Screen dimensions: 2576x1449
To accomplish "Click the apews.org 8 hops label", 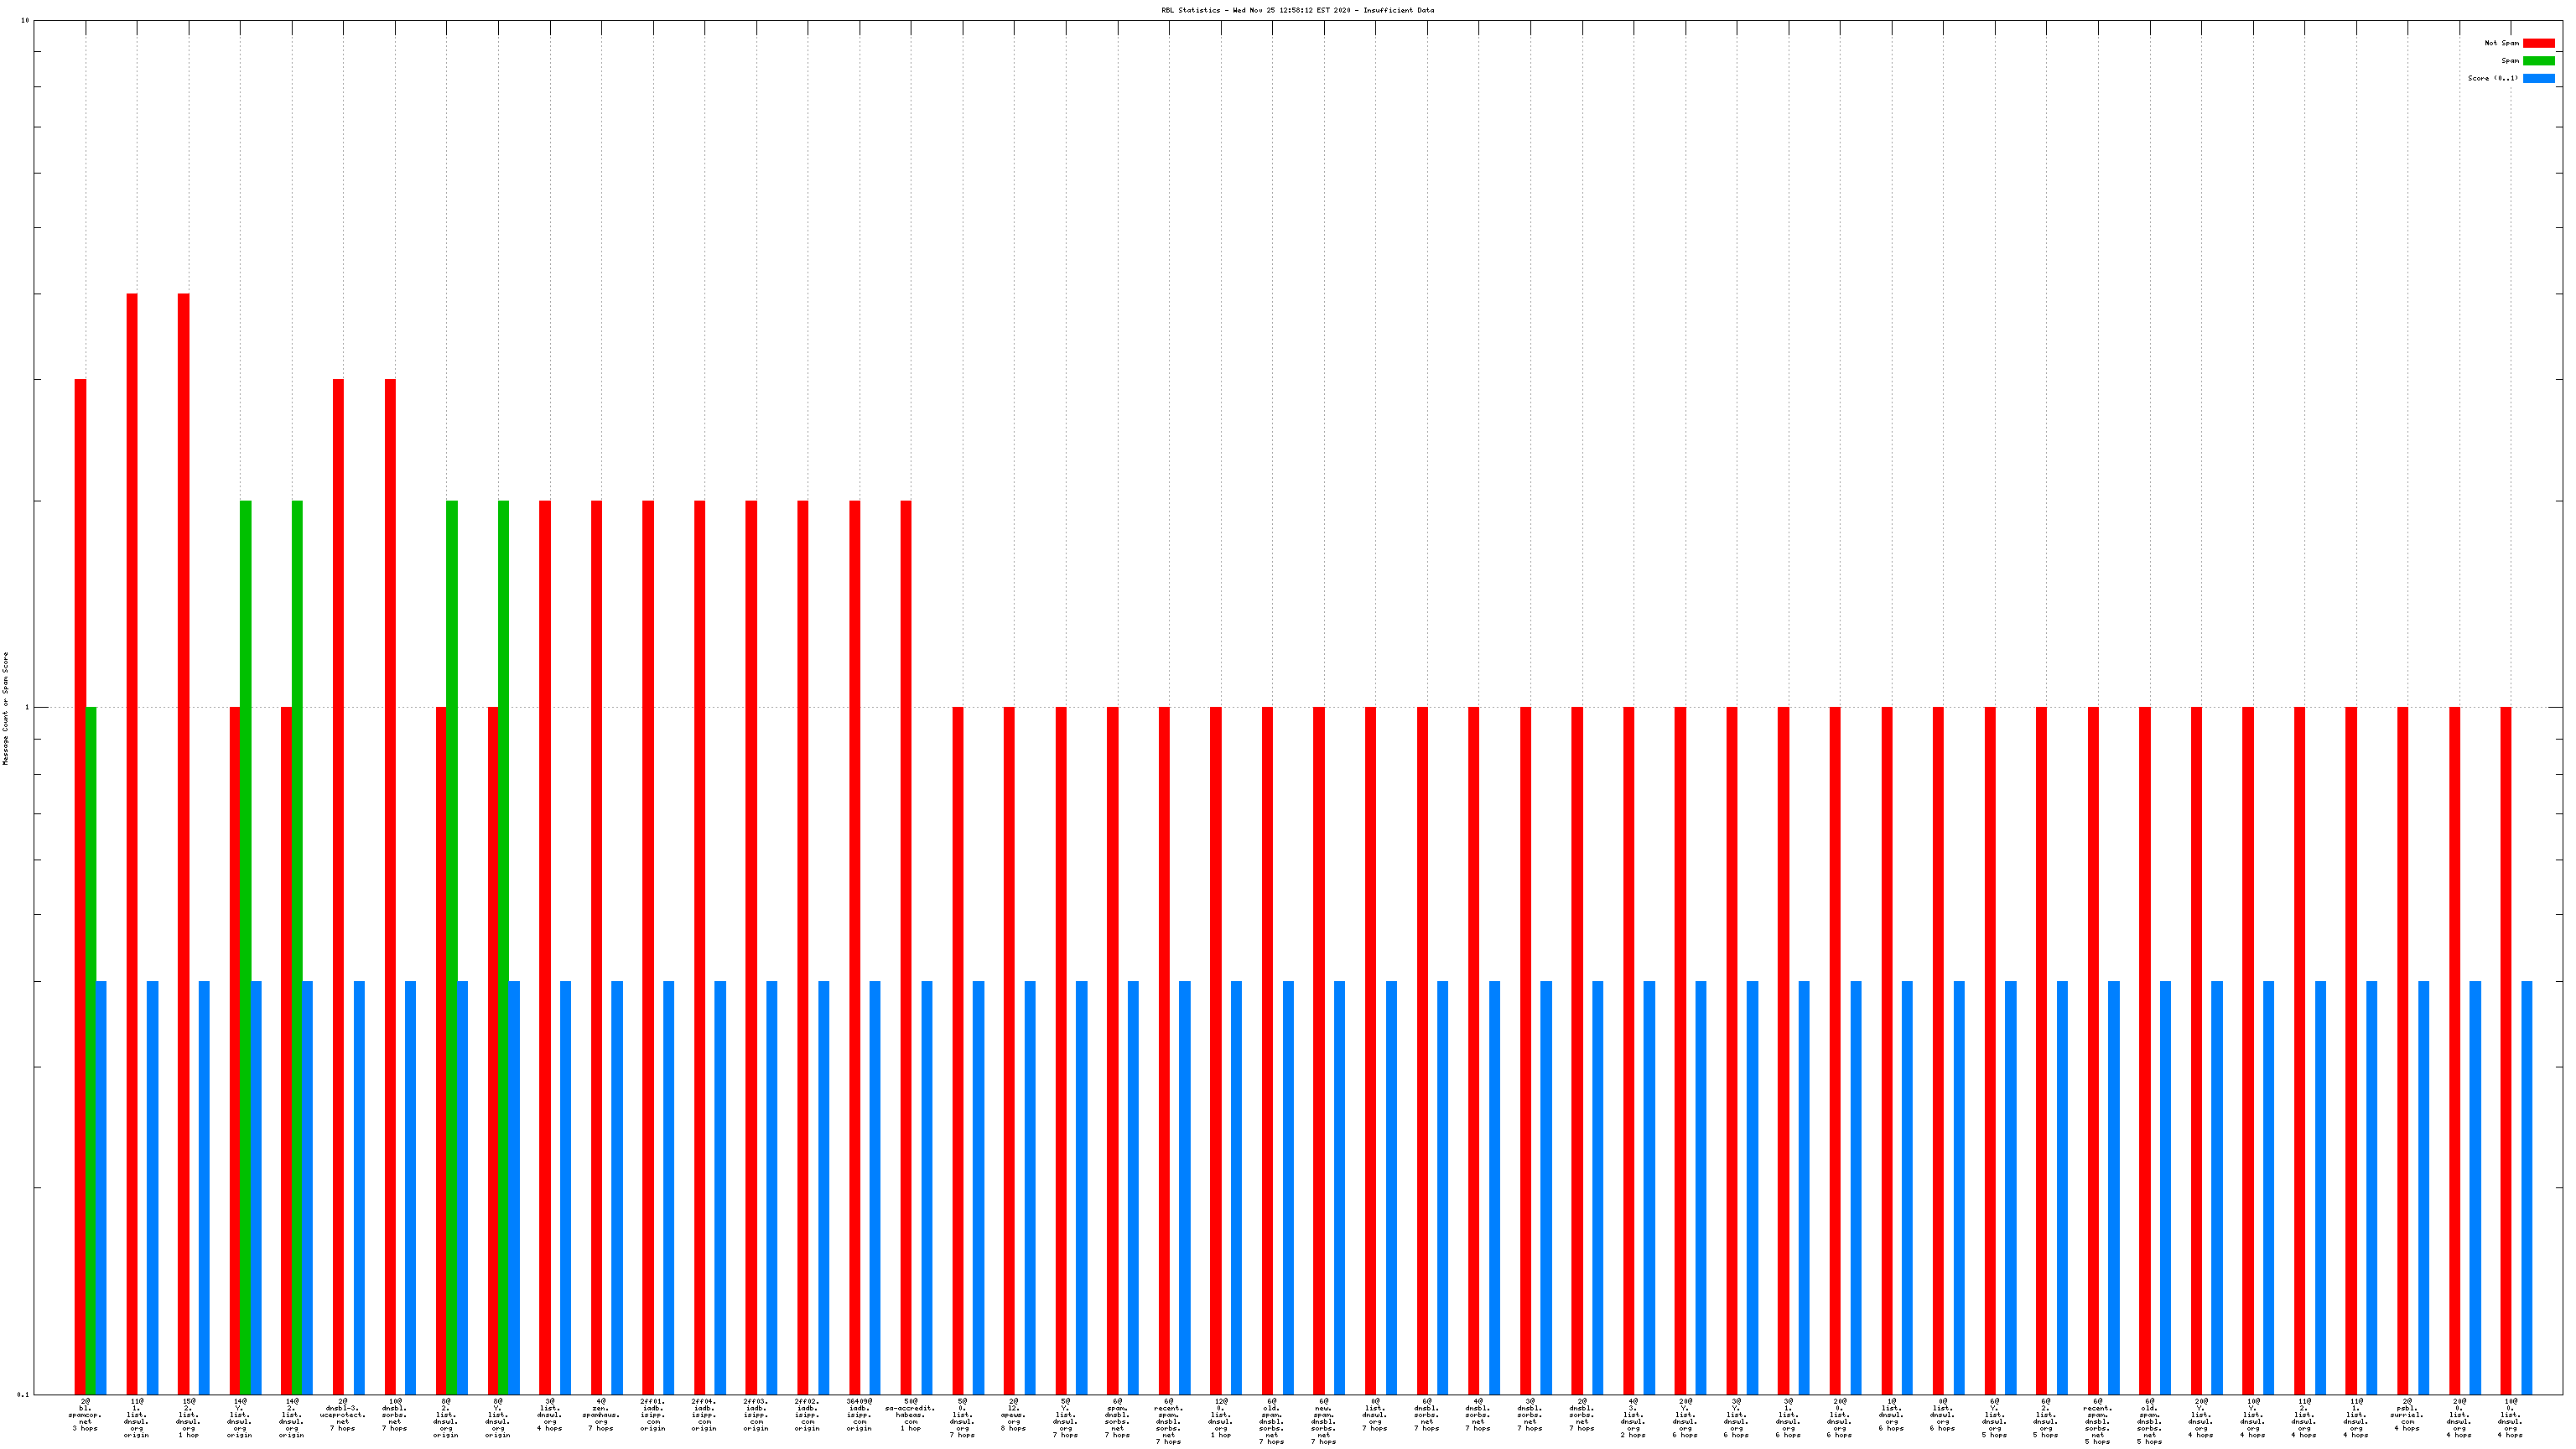I will [1013, 1414].
